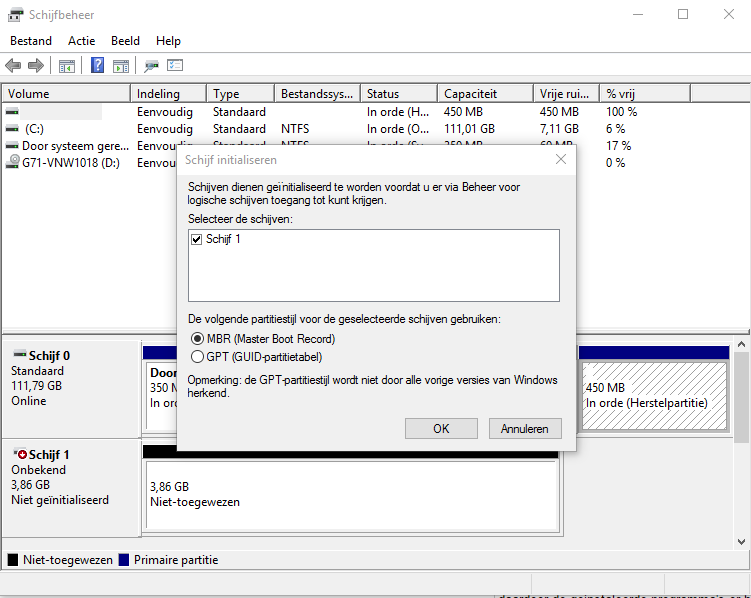This screenshot has width=751, height=598.
Task: Click the checklist view toolbar icon
Action: pos(175,65)
